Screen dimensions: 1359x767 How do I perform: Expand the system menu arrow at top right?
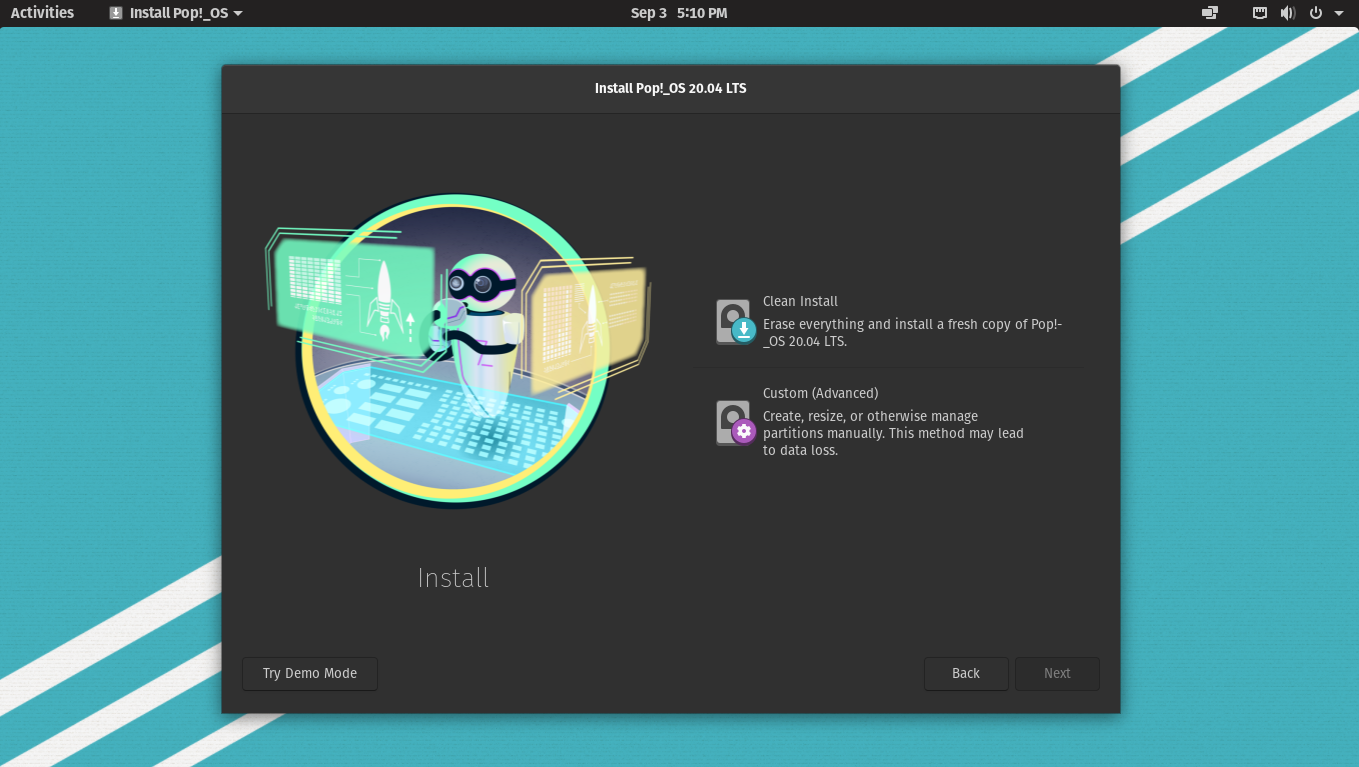tap(1339, 13)
